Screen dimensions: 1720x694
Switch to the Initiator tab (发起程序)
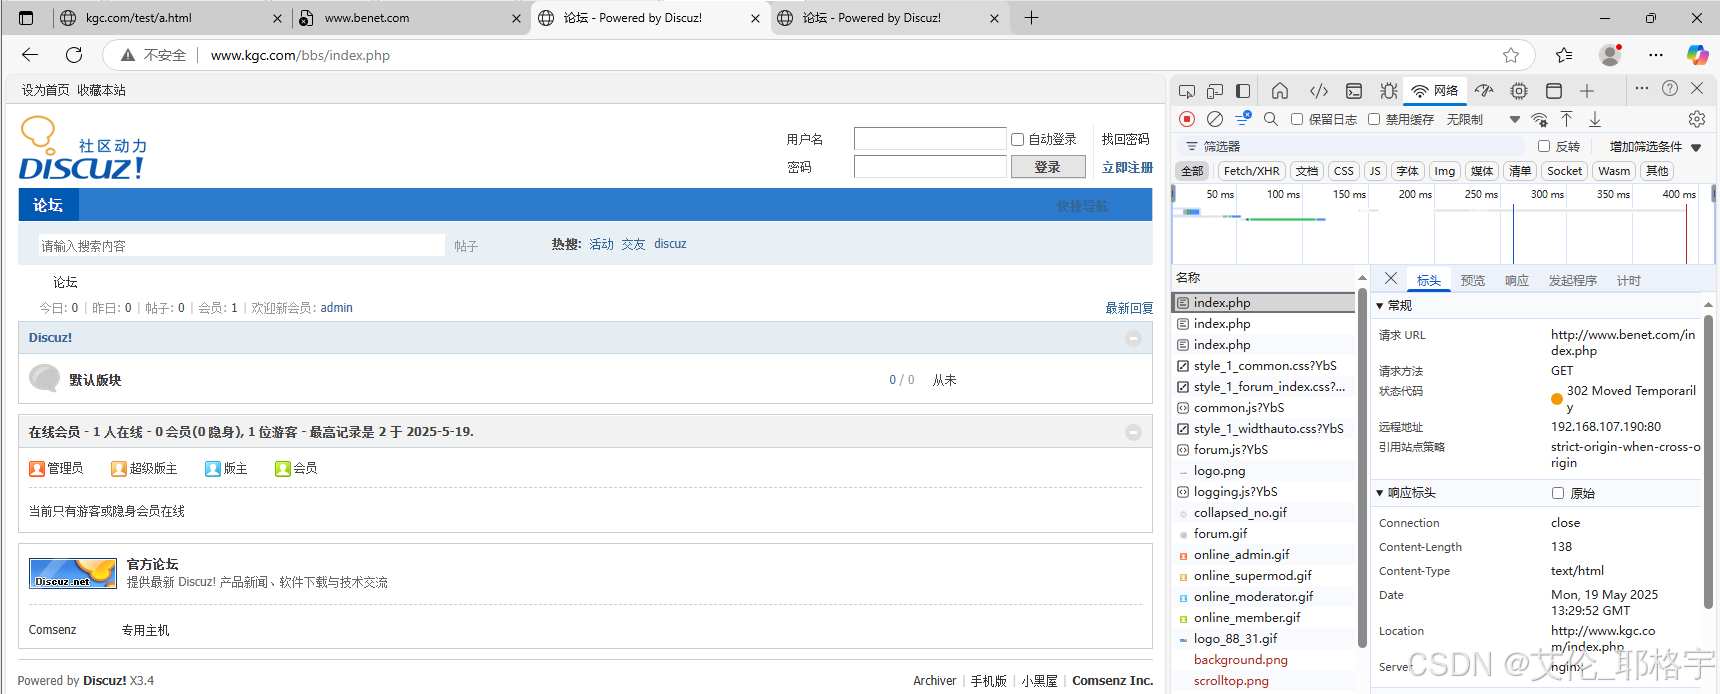(x=1573, y=281)
